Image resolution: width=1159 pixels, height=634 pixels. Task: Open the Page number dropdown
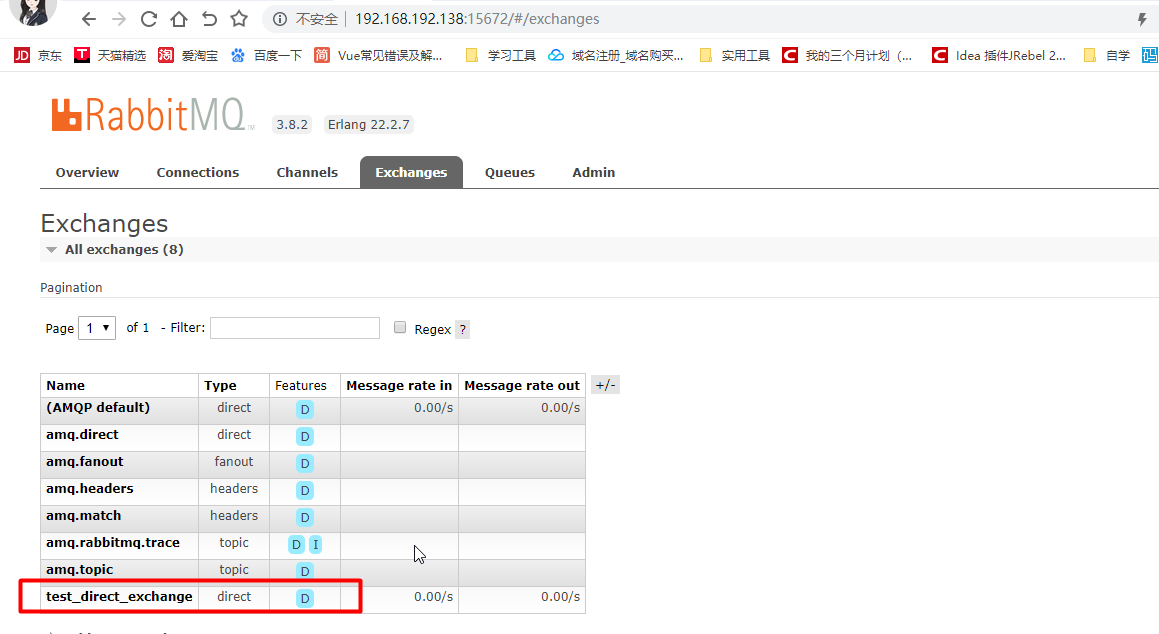pyautogui.click(x=97, y=327)
